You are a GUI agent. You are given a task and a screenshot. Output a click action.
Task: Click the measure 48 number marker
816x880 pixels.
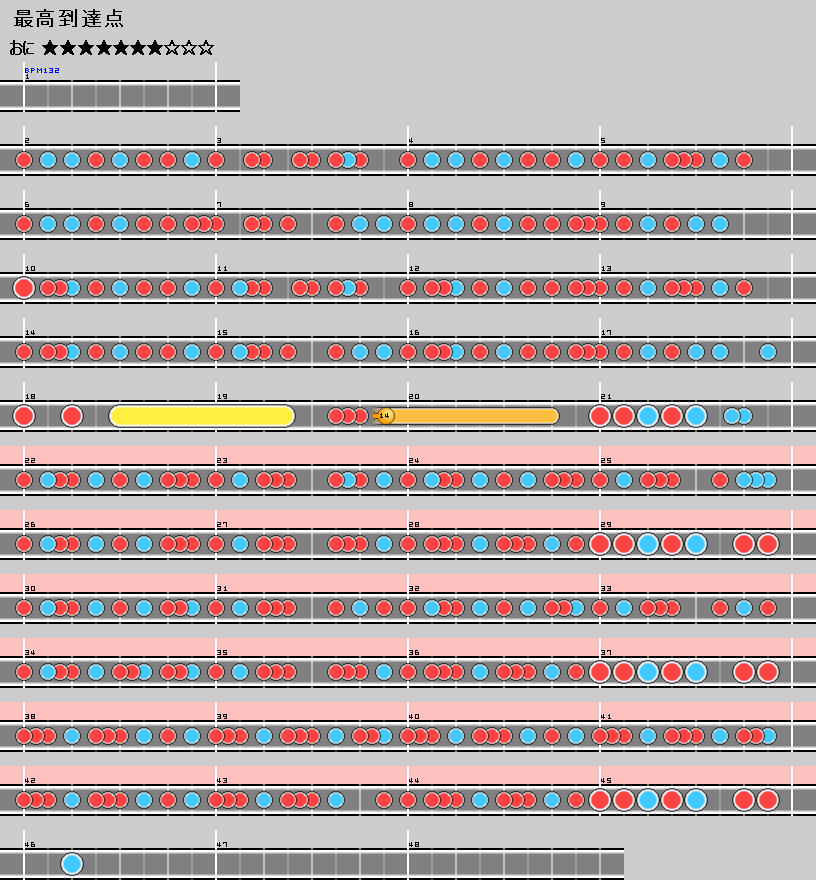tap(414, 845)
